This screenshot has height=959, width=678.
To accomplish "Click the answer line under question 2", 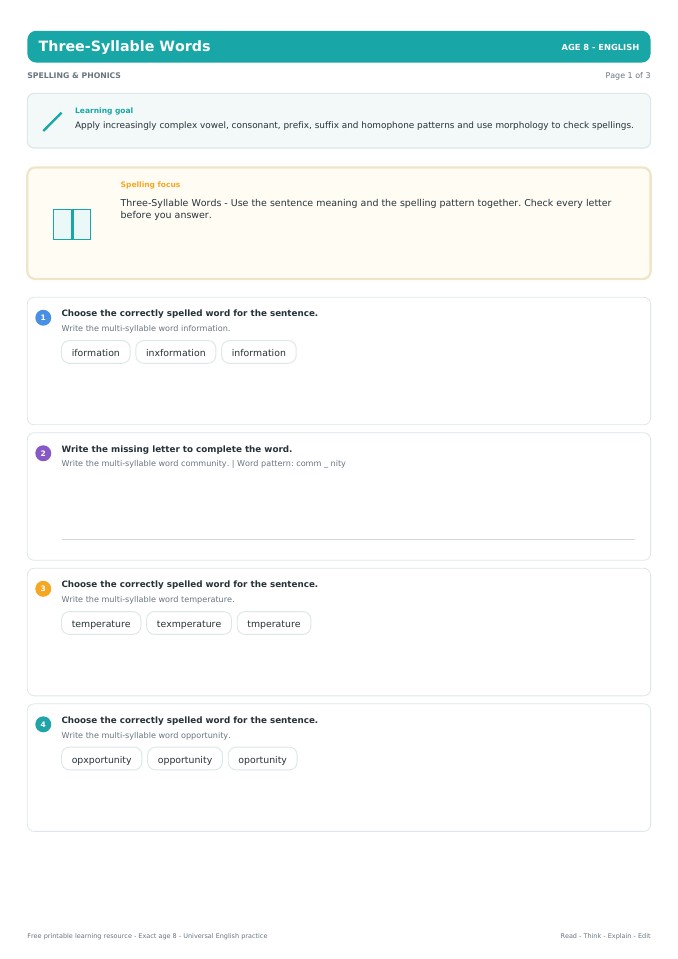I will tap(348, 539).
